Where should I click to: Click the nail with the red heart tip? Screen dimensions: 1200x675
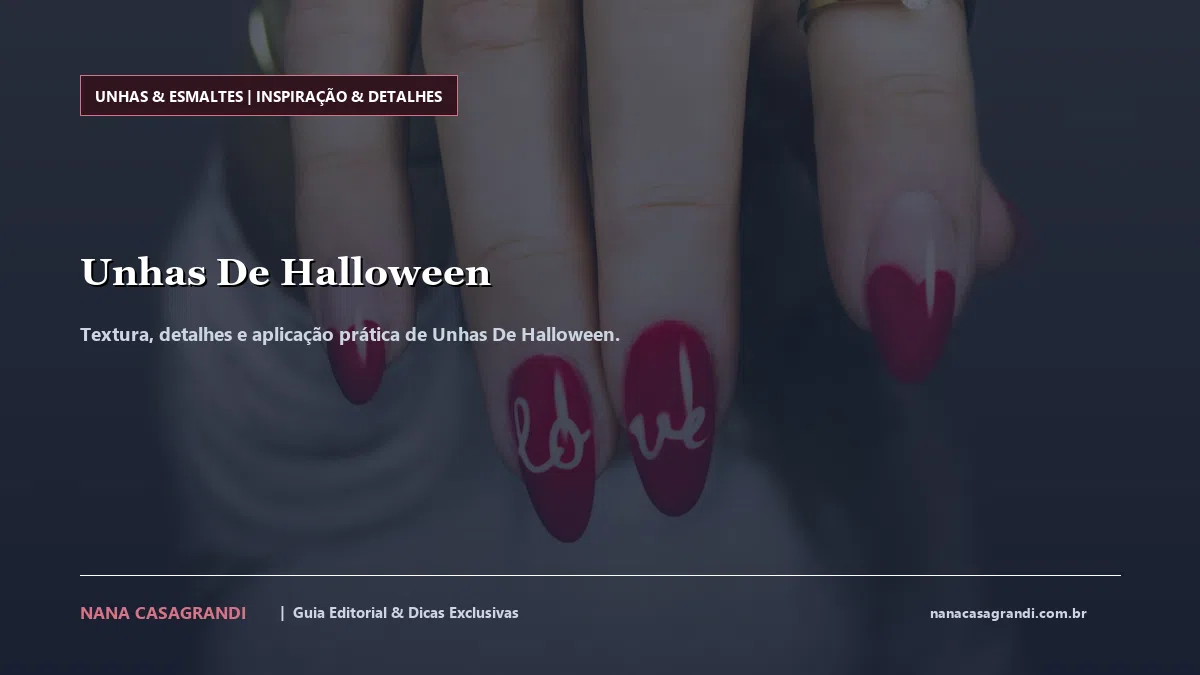click(x=908, y=288)
